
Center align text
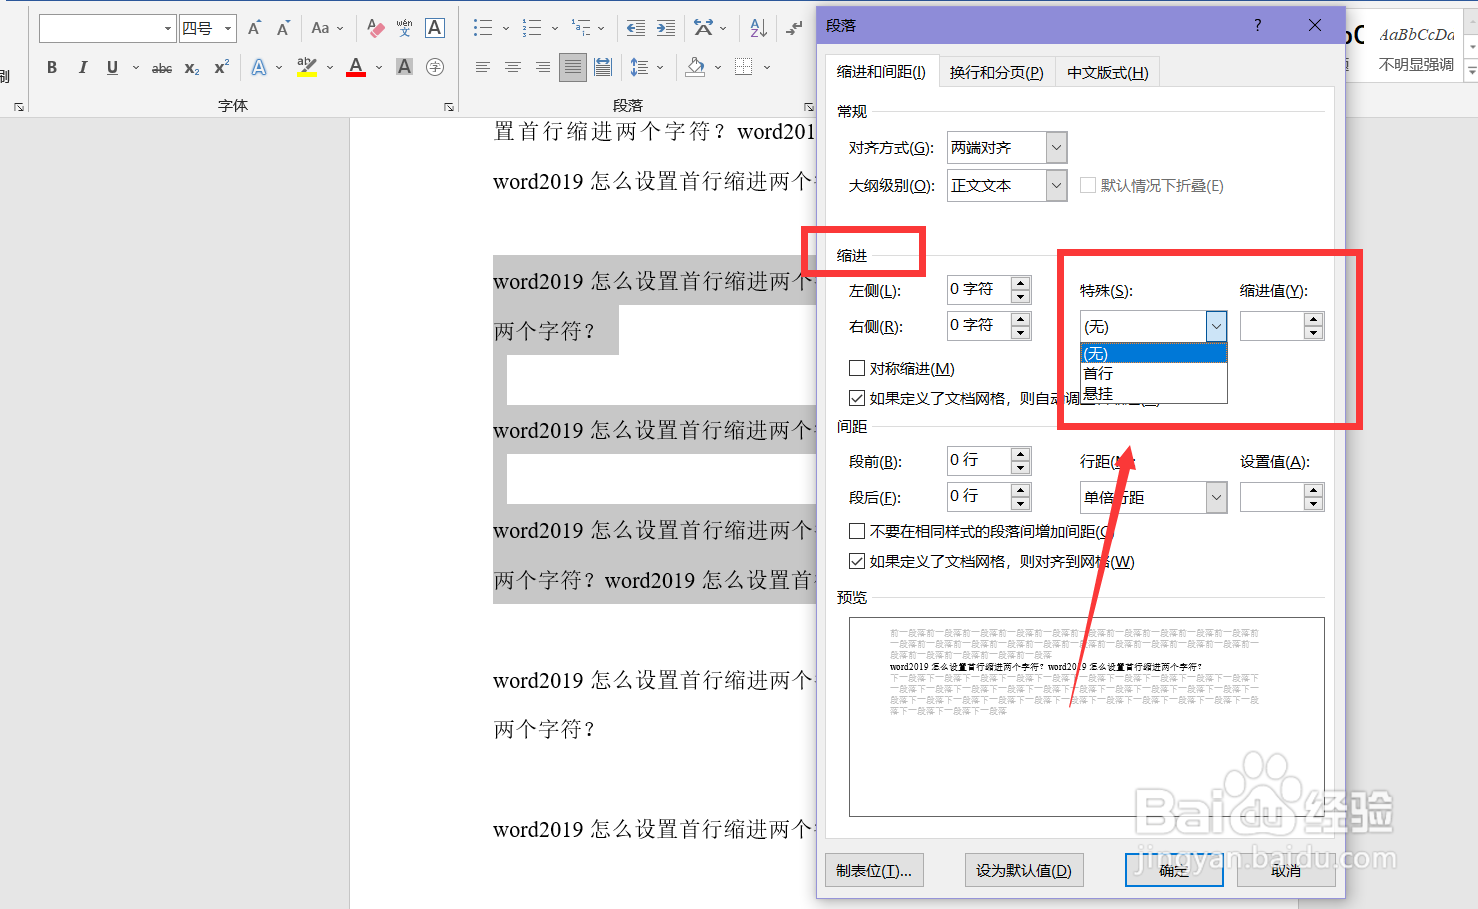click(x=513, y=67)
